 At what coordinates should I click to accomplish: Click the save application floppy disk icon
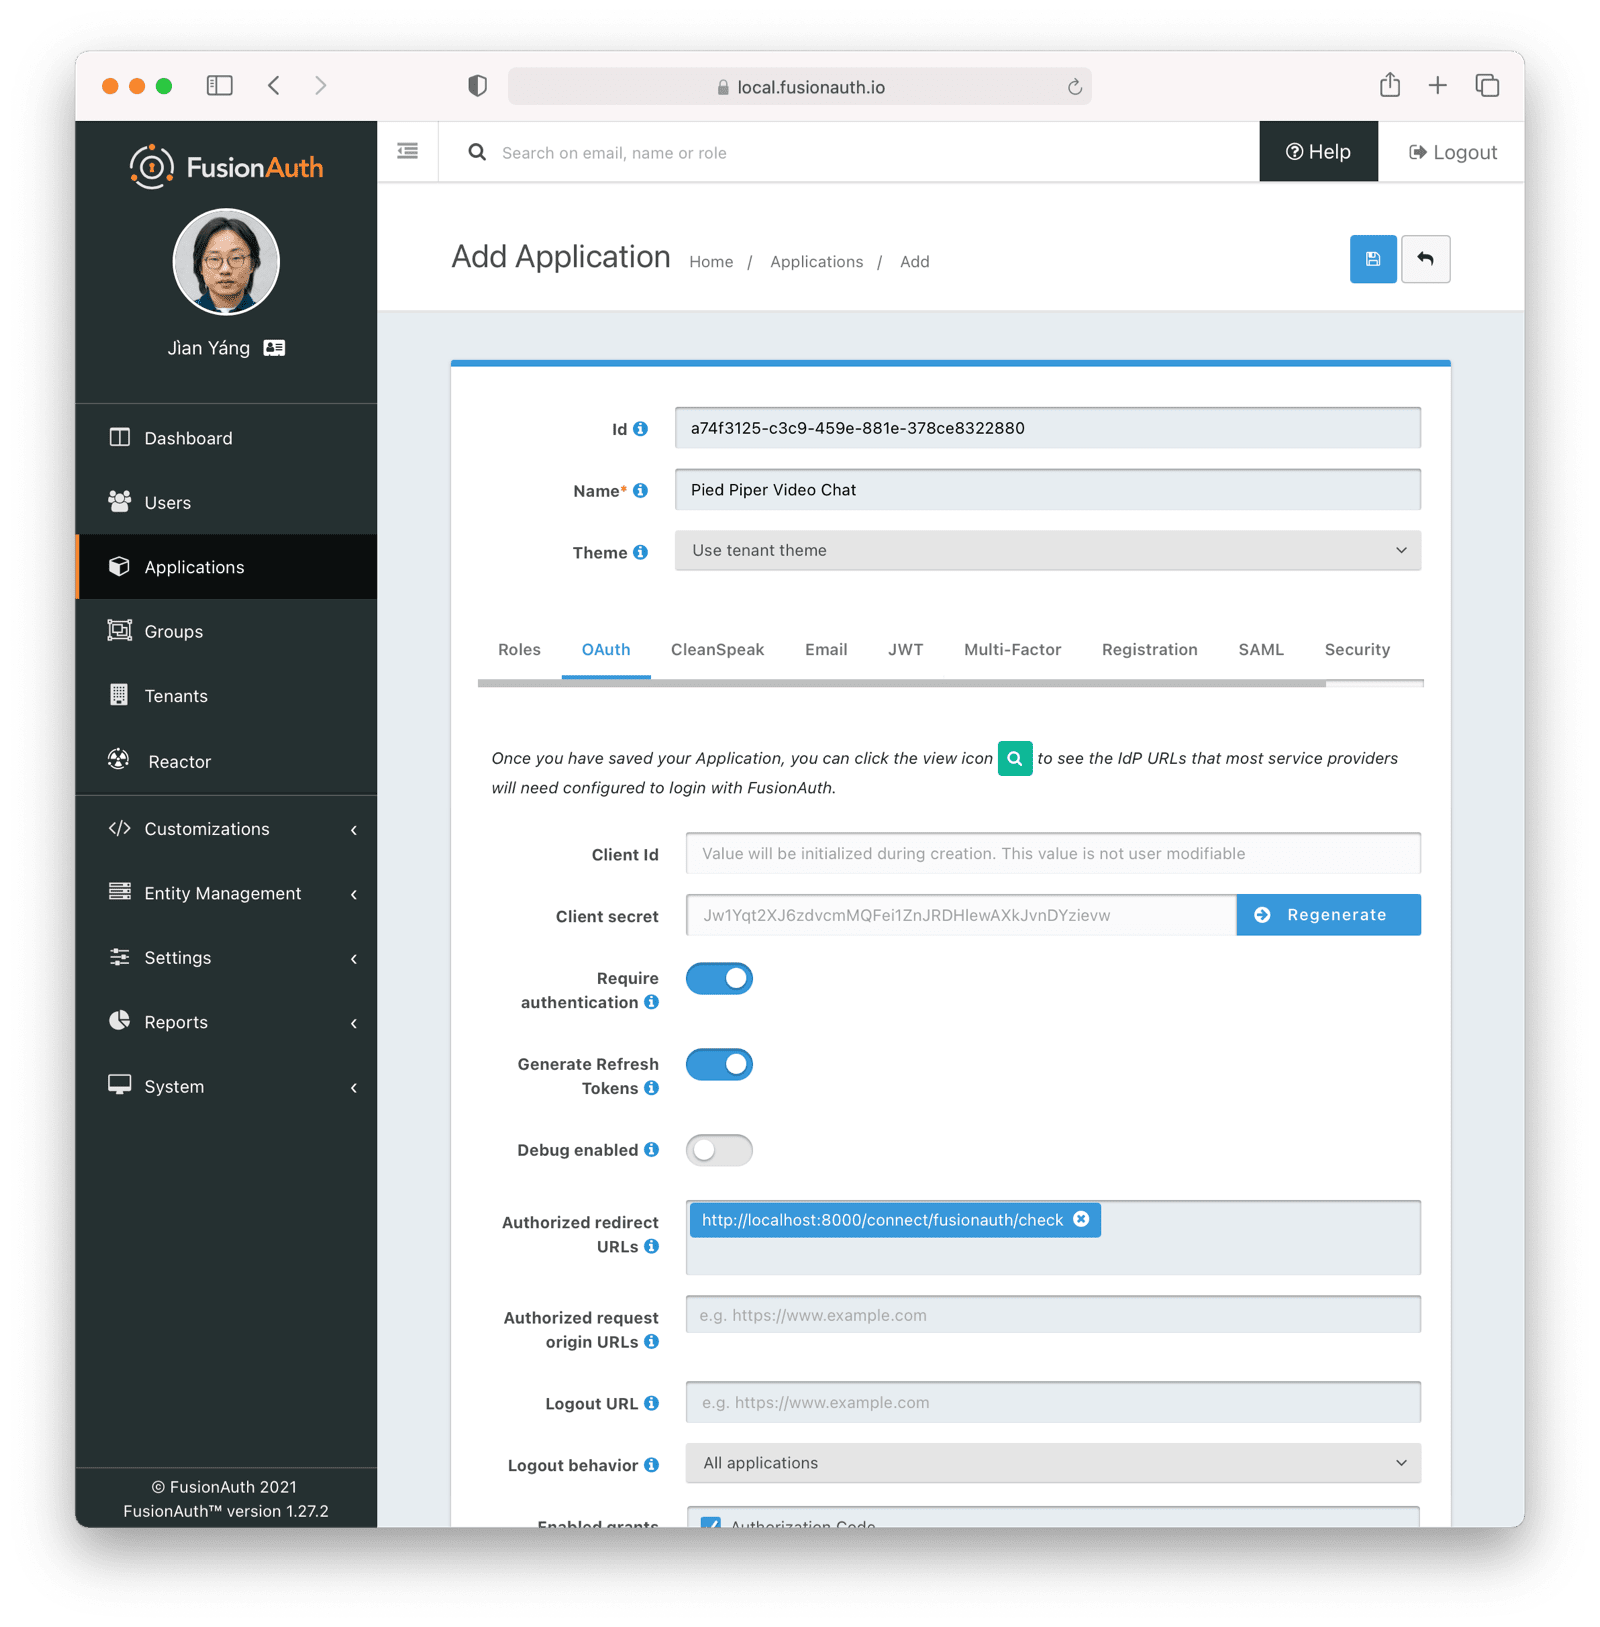(x=1372, y=259)
